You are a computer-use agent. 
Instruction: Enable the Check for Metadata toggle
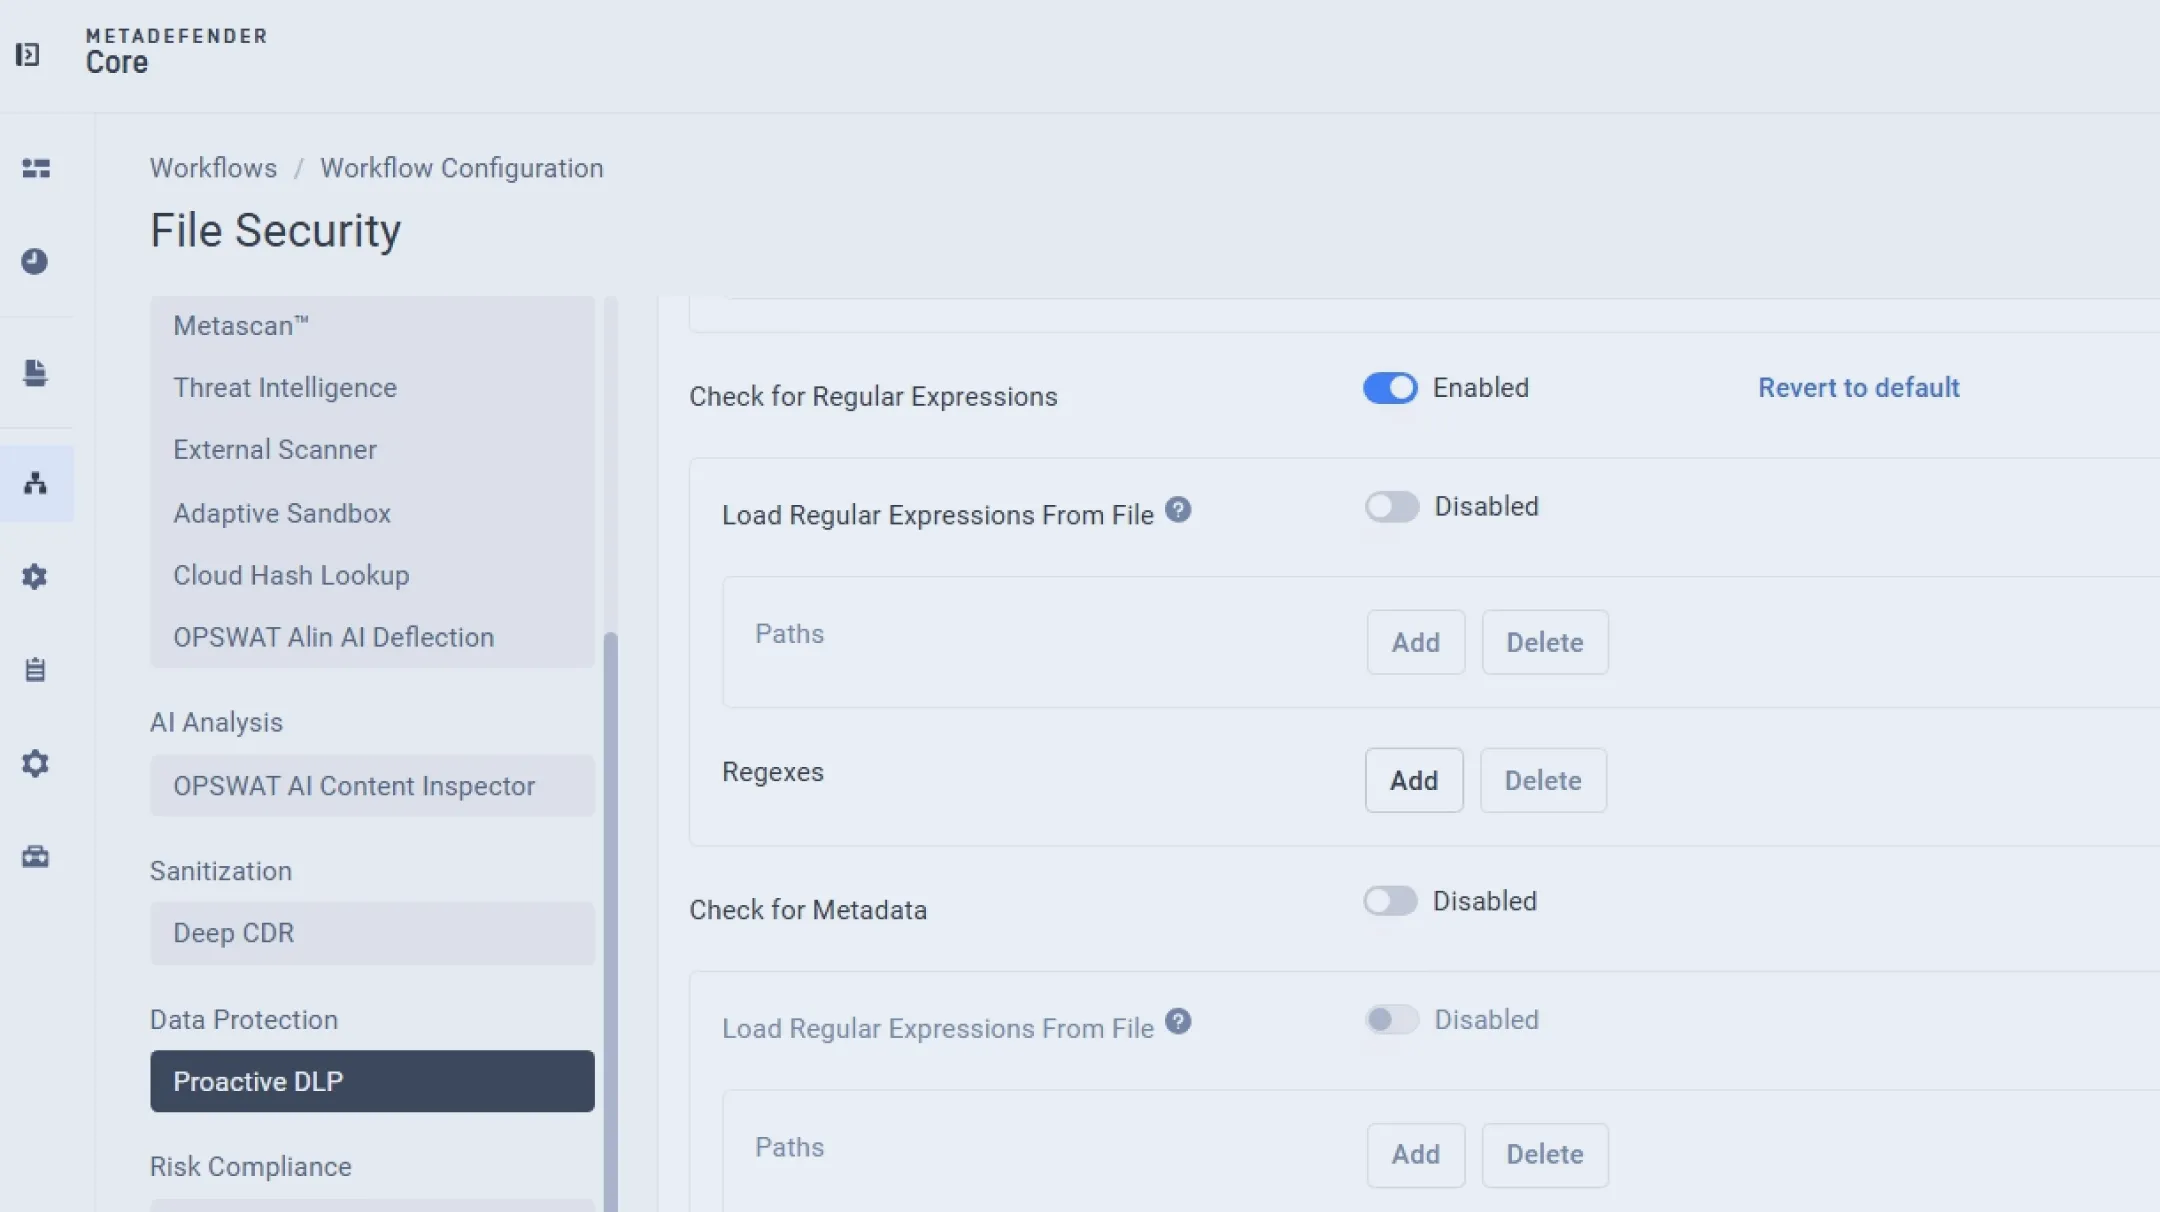[1390, 901]
